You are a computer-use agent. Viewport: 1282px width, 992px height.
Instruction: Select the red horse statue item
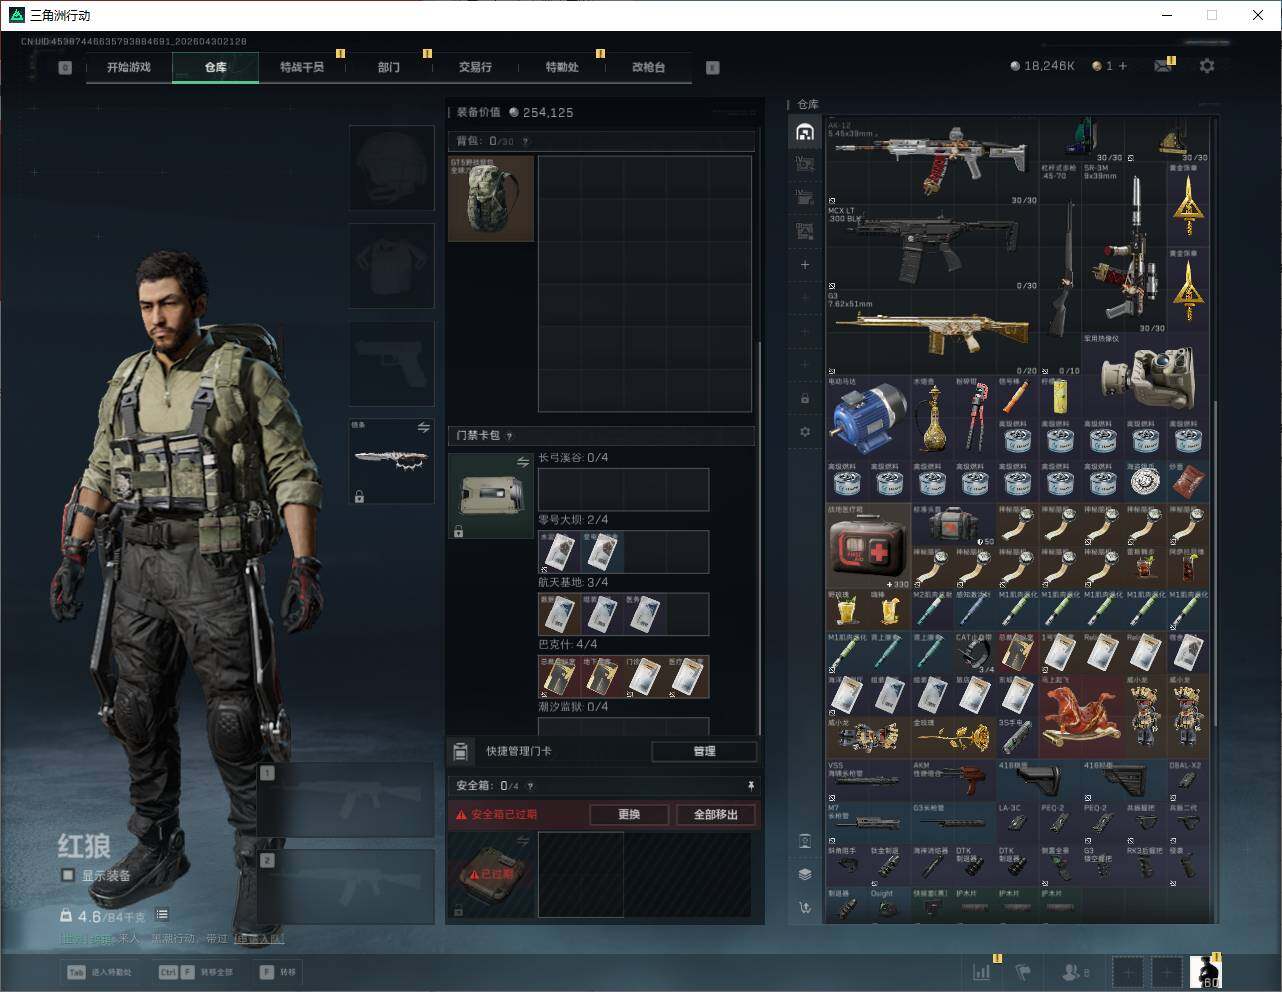coord(1081,716)
